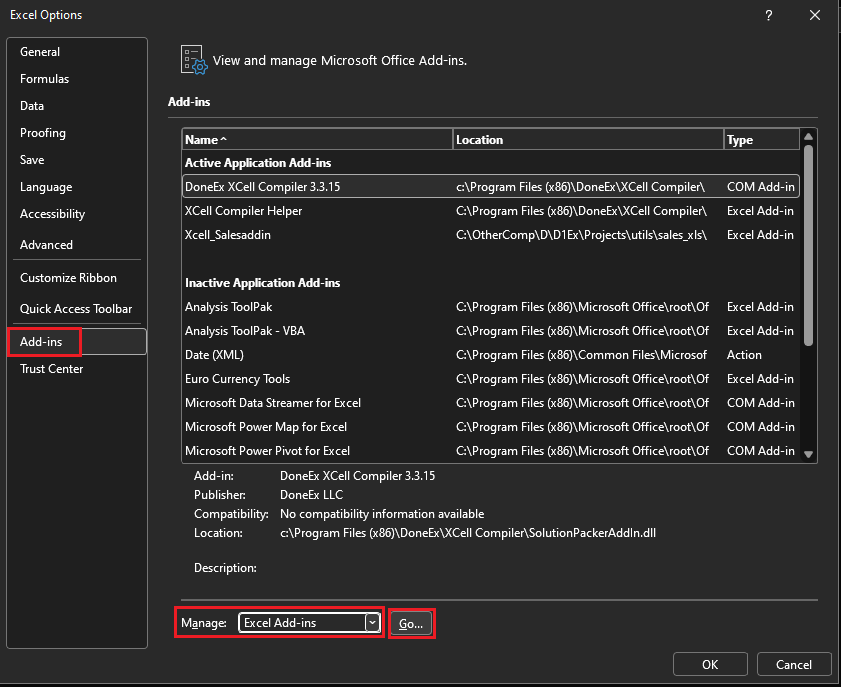The width and height of the screenshot is (841, 687).
Task: Confirm with the OK button
Action: coord(710,664)
